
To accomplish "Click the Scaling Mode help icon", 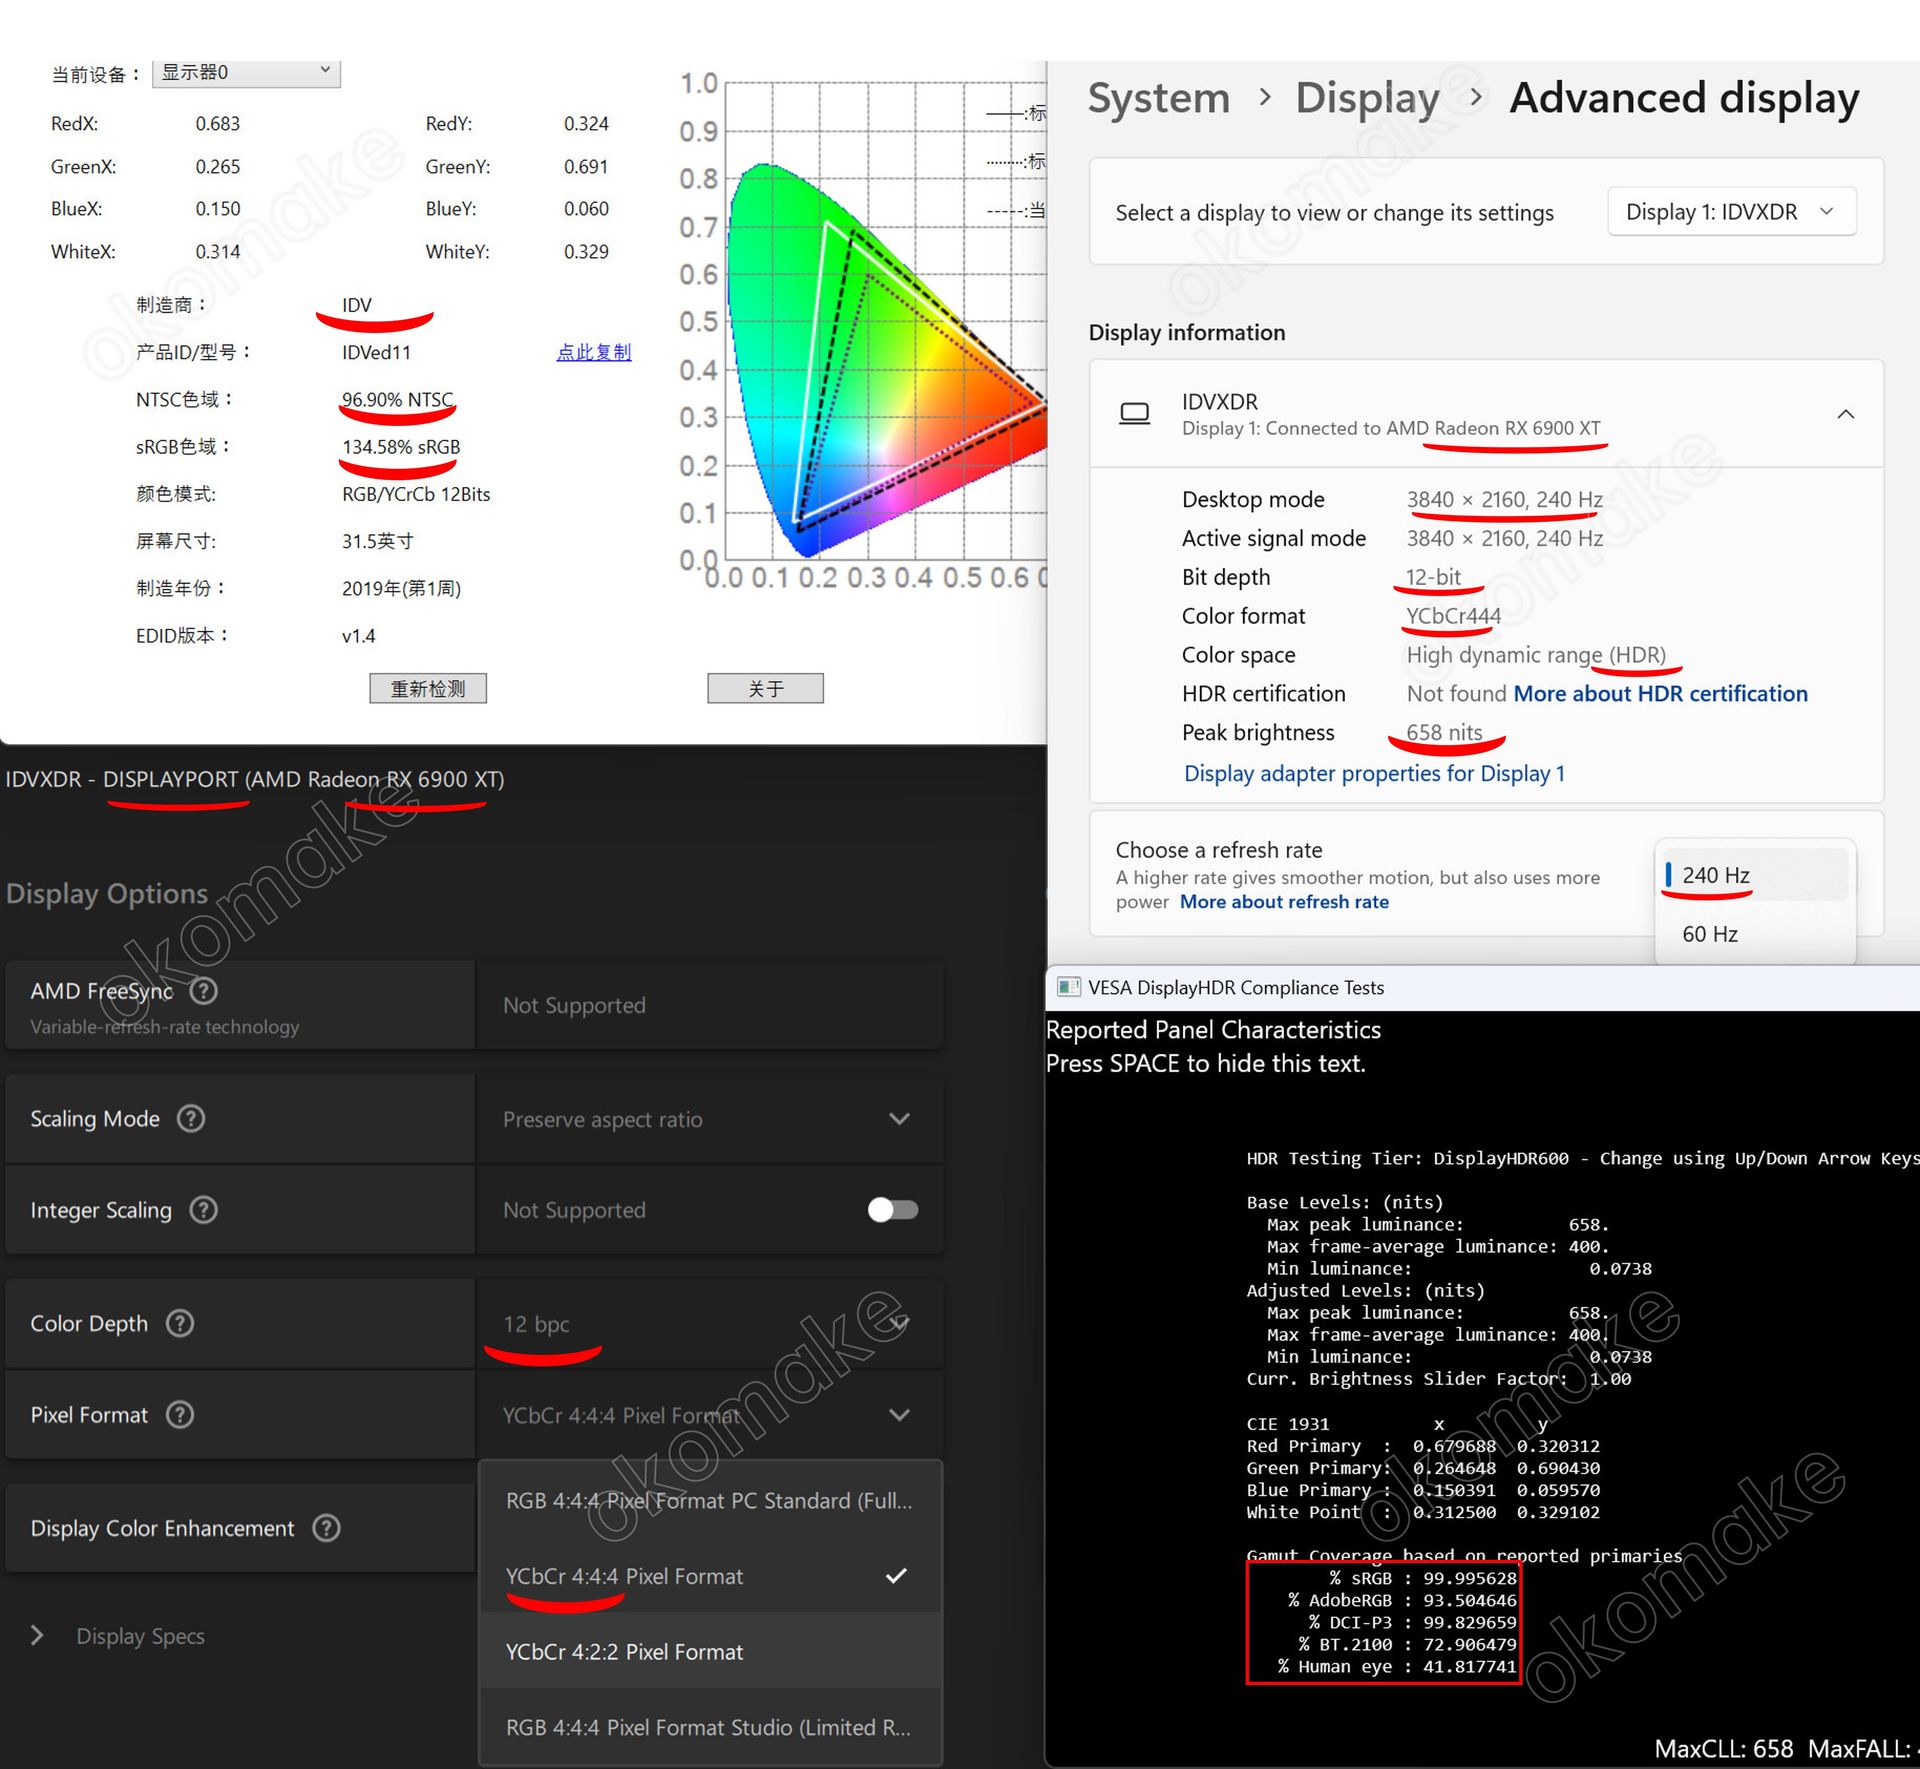I will pyautogui.click(x=191, y=1118).
